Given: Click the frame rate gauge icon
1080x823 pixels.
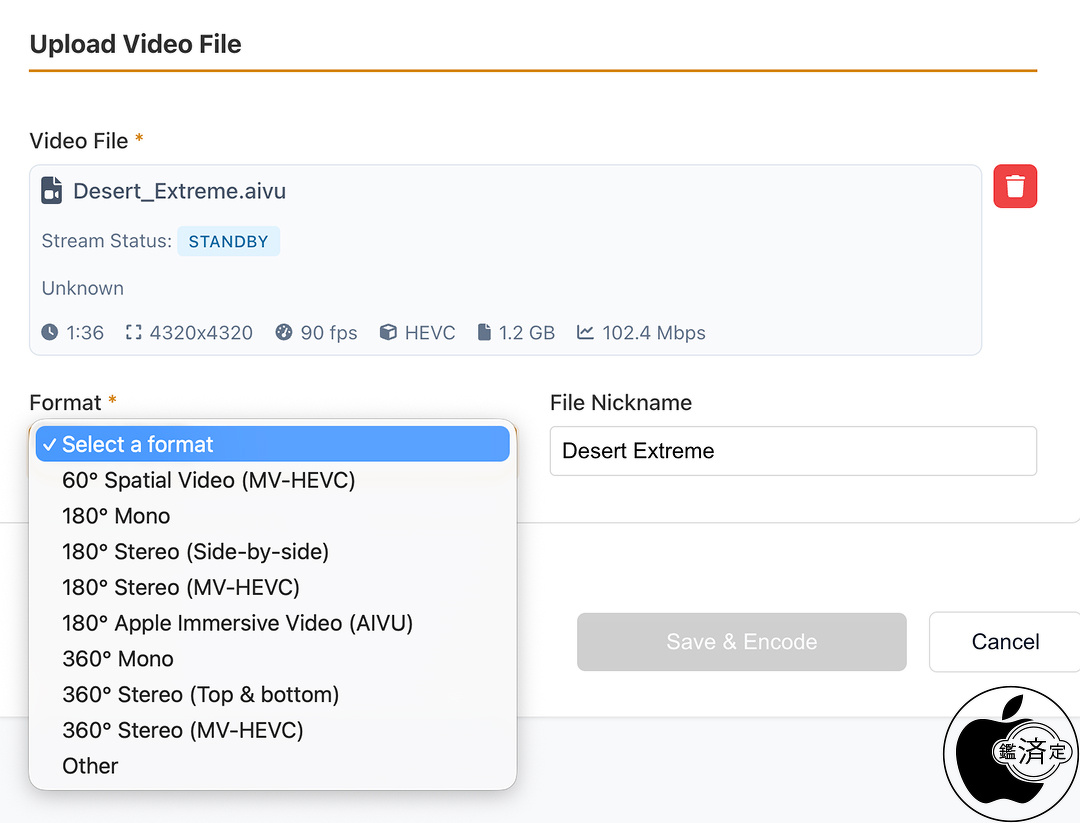Looking at the screenshot, I should (x=284, y=333).
